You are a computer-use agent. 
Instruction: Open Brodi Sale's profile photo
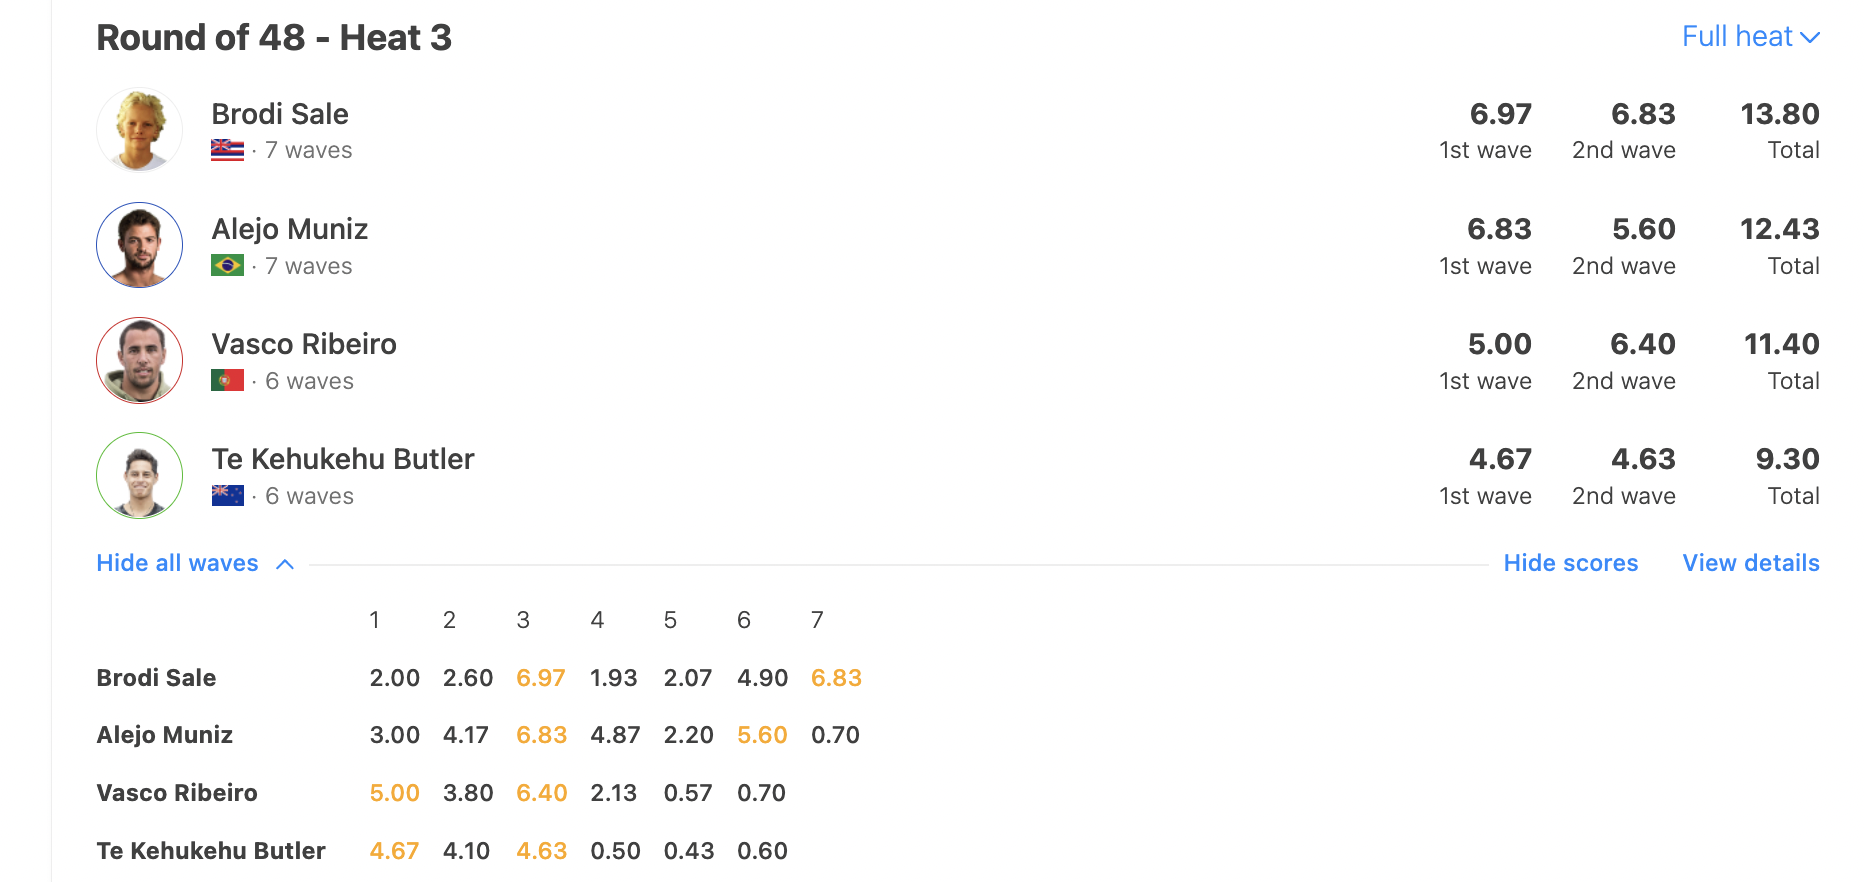click(x=139, y=130)
